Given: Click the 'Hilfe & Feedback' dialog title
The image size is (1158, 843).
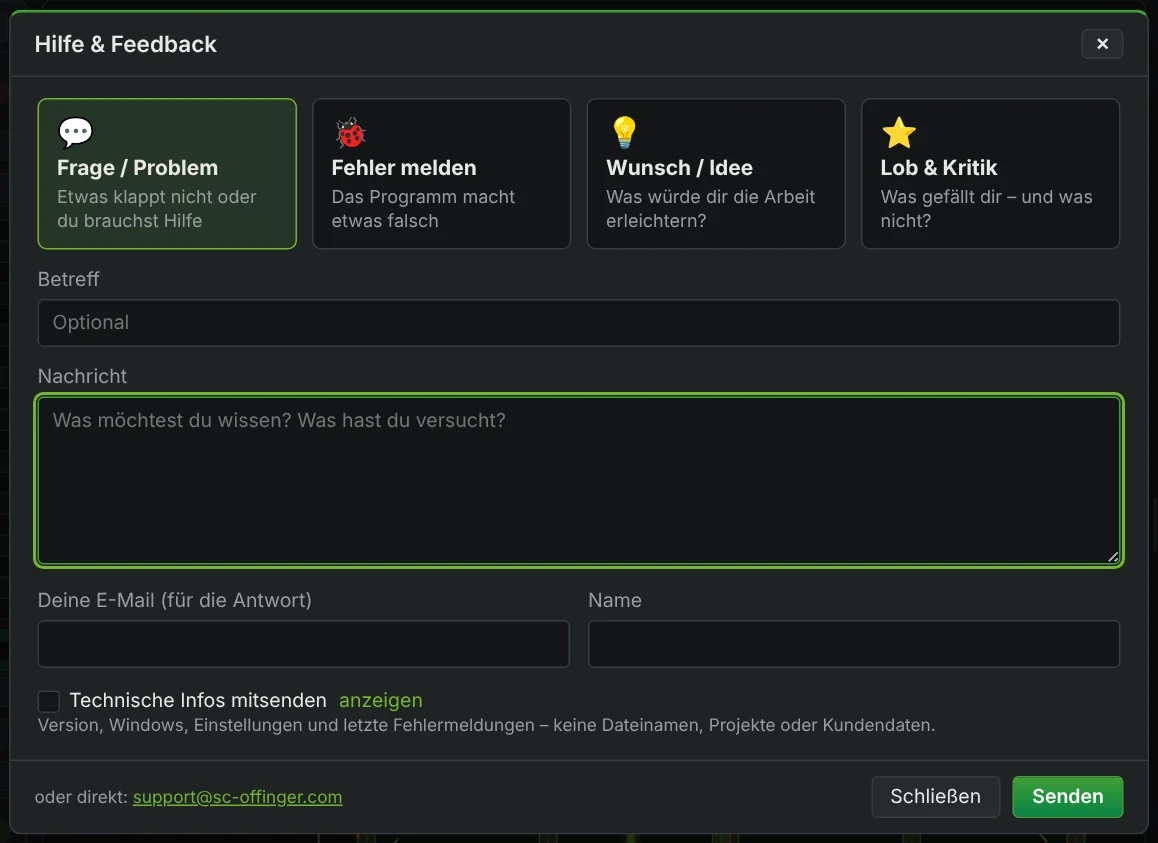Looking at the screenshot, I should click(x=126, y=44).
